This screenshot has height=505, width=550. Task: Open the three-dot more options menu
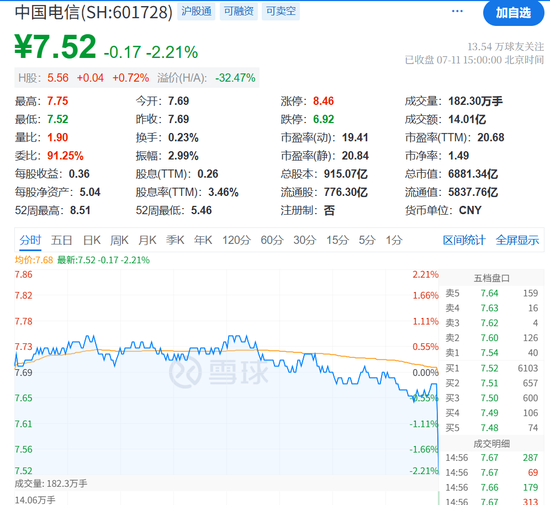coord(457,12)
